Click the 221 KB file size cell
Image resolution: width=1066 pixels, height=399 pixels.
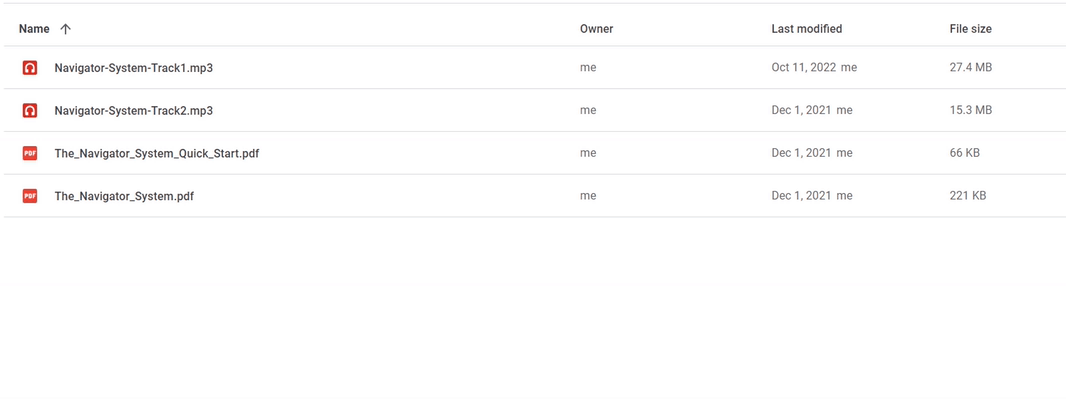point(967,196)
